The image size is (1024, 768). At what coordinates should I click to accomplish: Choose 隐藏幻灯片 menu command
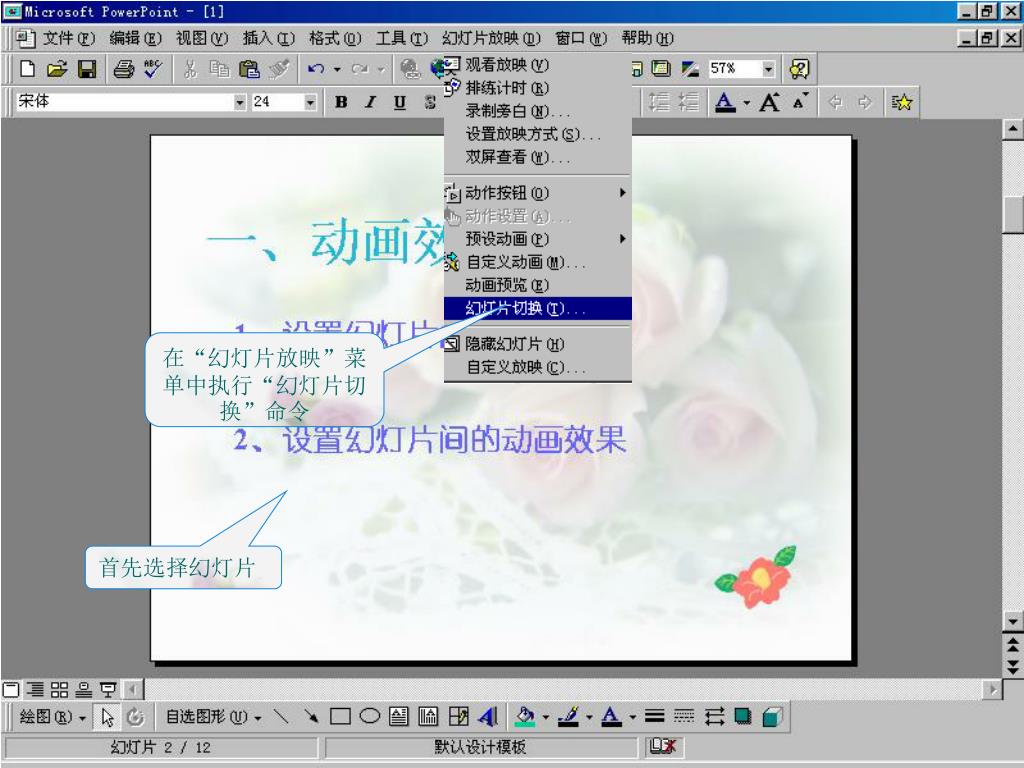click(x=537, y=344)
